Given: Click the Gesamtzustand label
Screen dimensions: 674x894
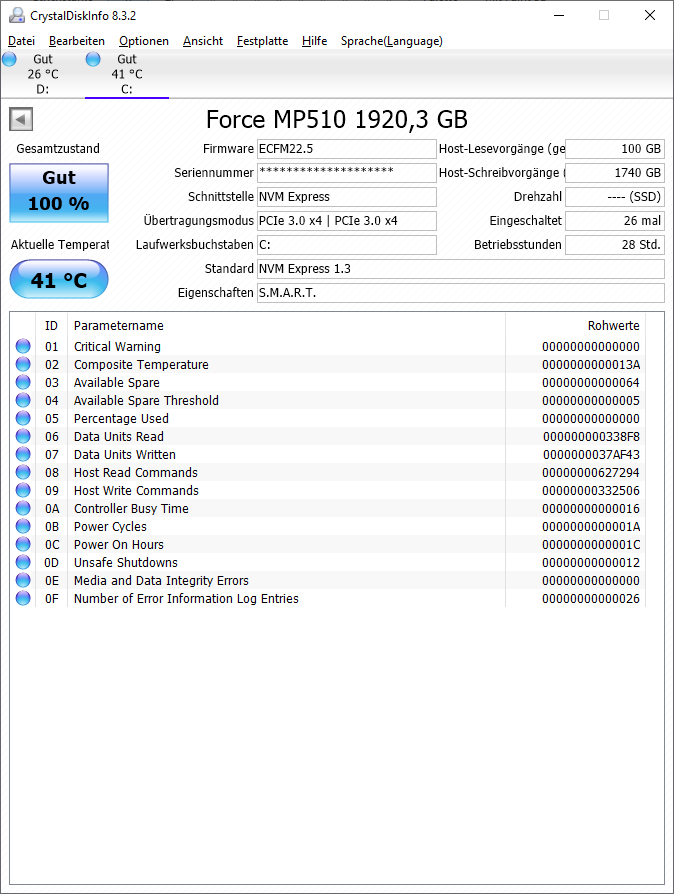Looking at the screenshot, I should [x=58, y=149].
